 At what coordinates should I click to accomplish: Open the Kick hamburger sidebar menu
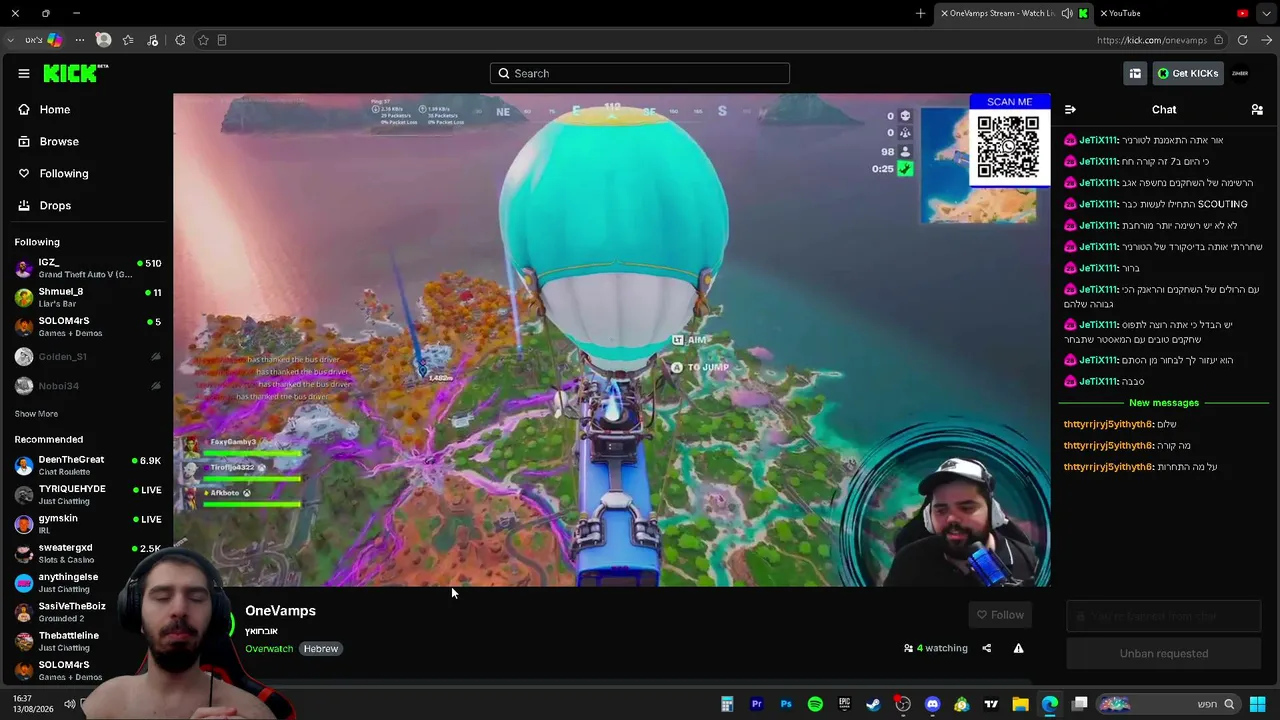click(24, 73)
